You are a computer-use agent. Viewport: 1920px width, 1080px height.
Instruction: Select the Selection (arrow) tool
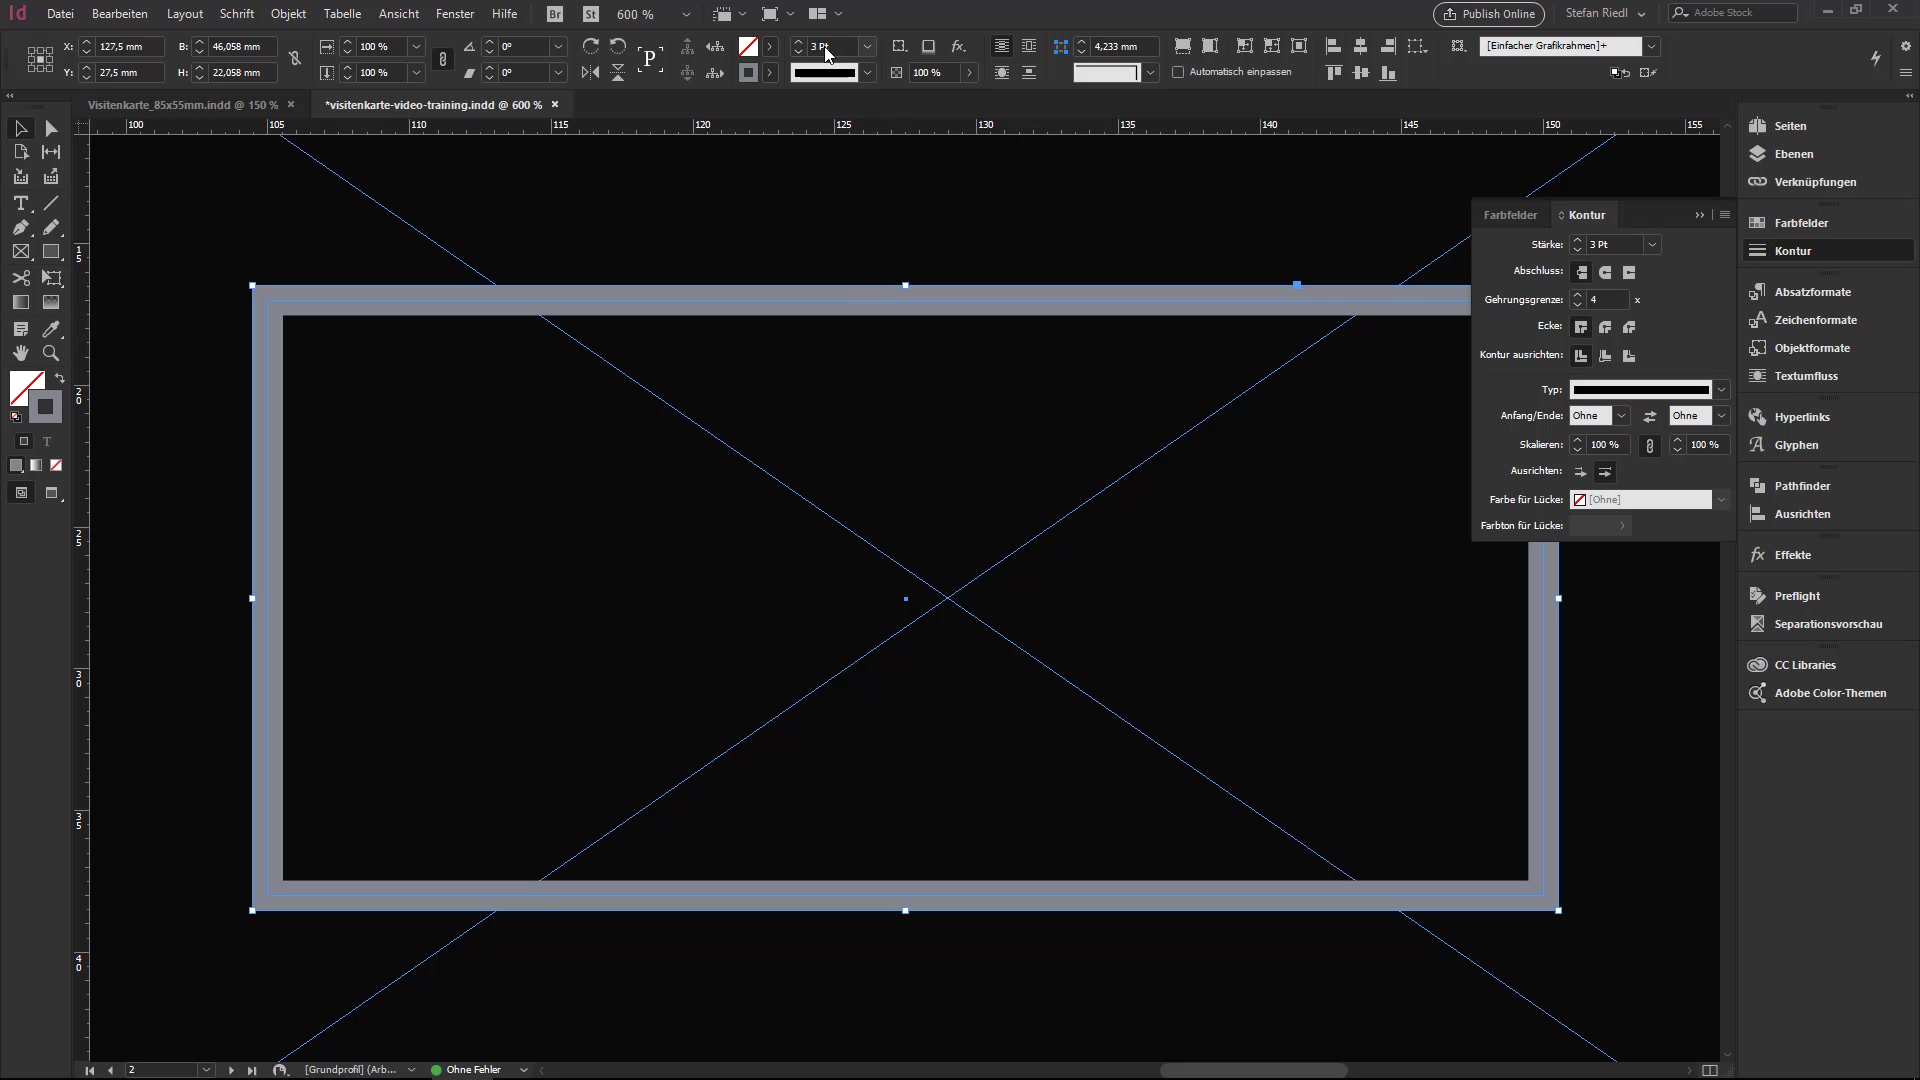click(x=21, y=128)
